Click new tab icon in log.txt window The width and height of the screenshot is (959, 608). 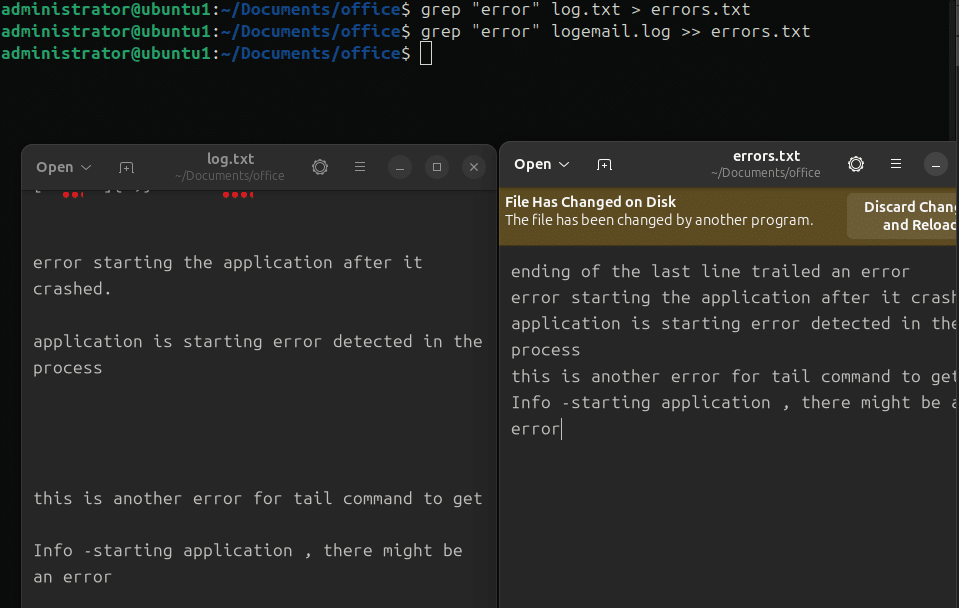(x=127, y=168)
